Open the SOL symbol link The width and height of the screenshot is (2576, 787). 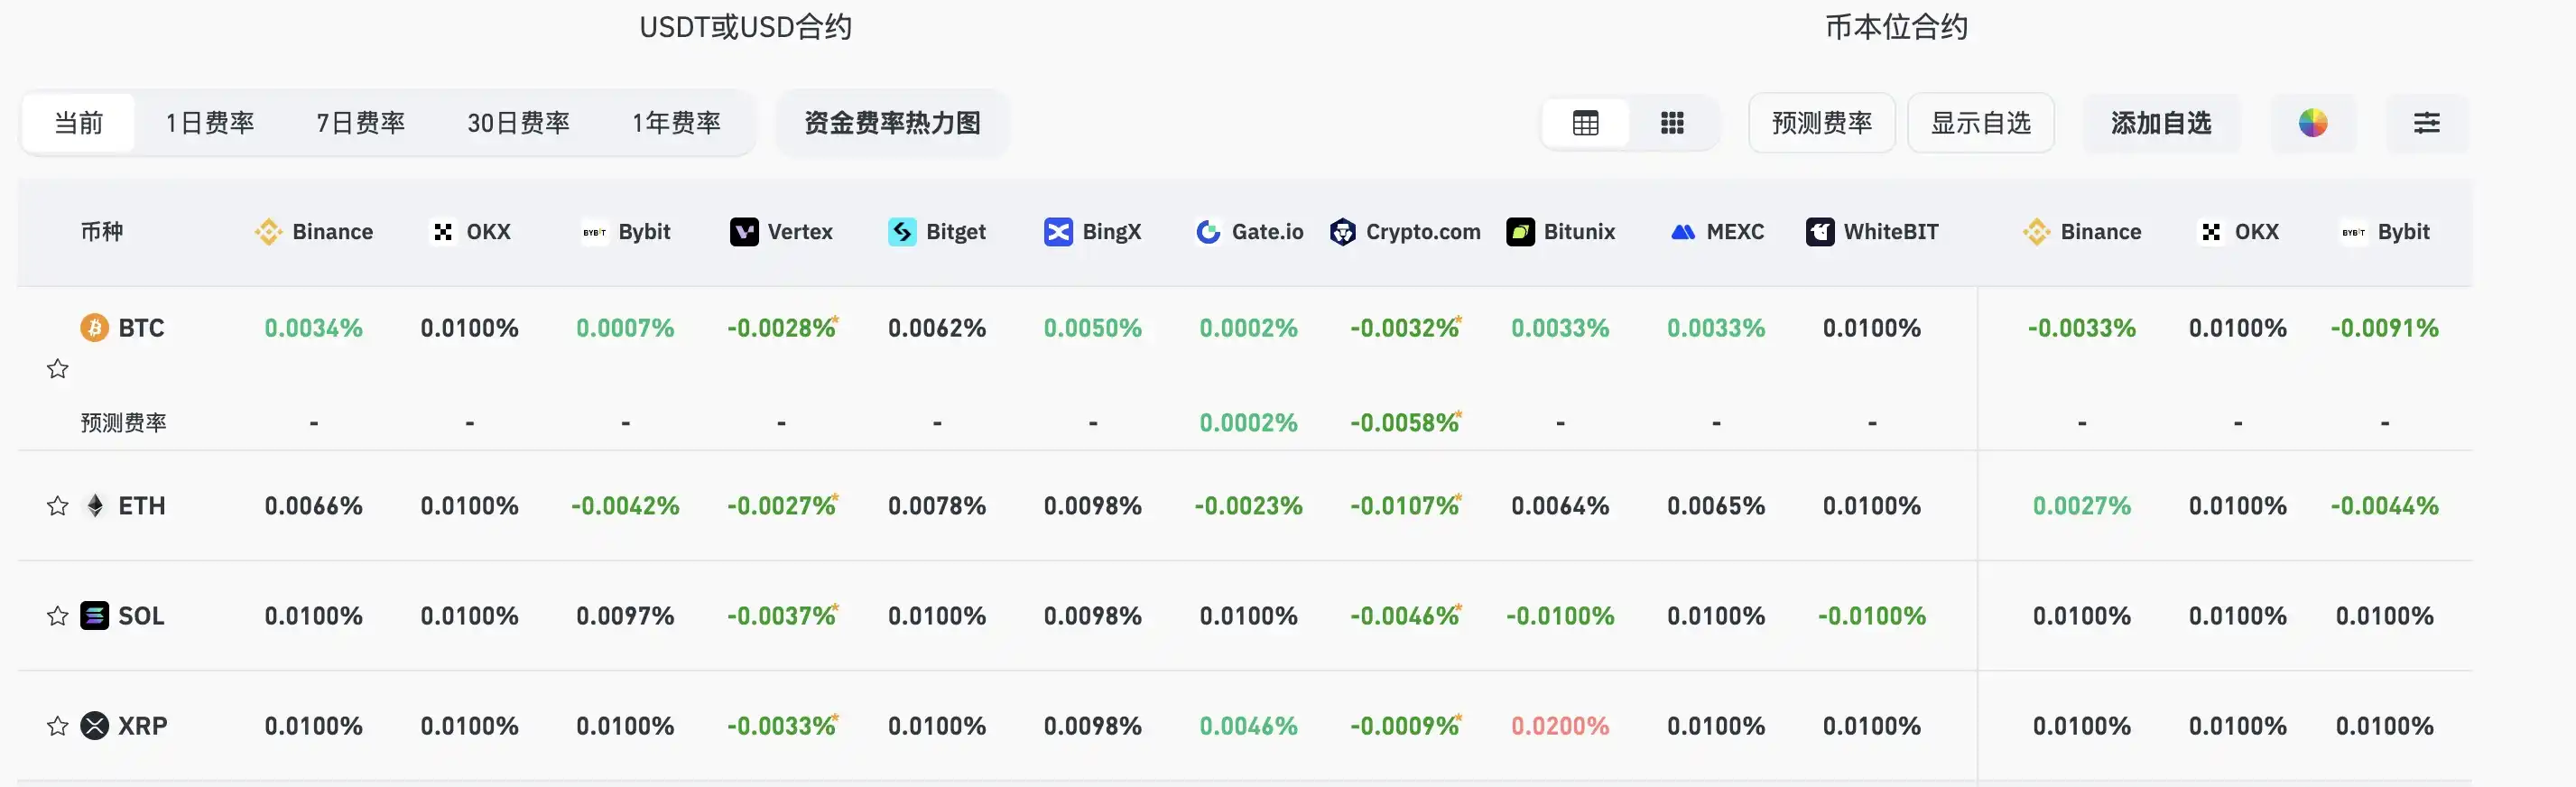point(141,616)
